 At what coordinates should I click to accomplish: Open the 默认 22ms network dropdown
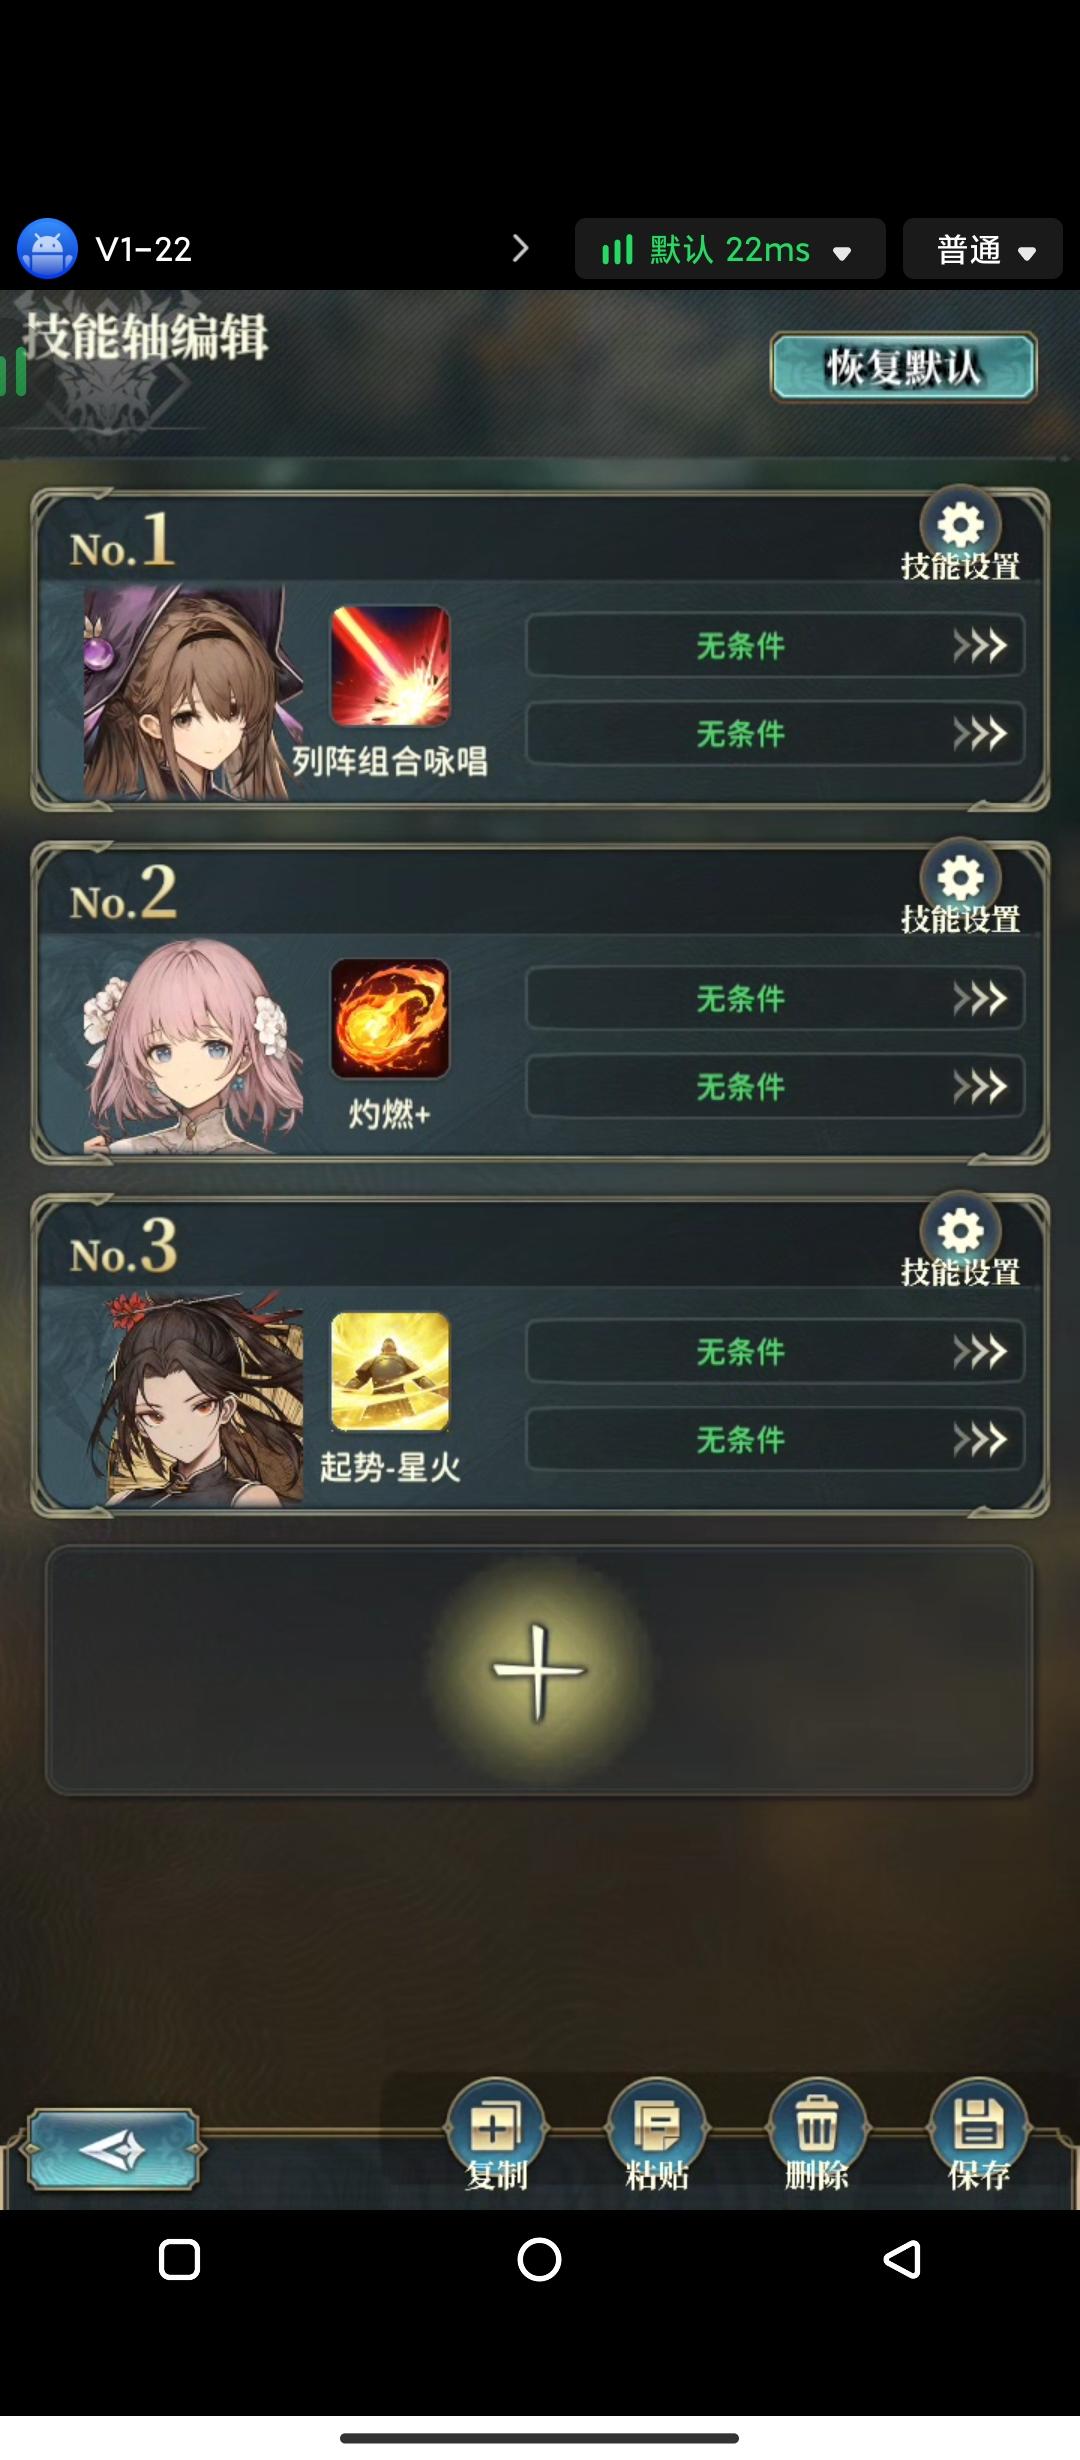coord(730,249)
